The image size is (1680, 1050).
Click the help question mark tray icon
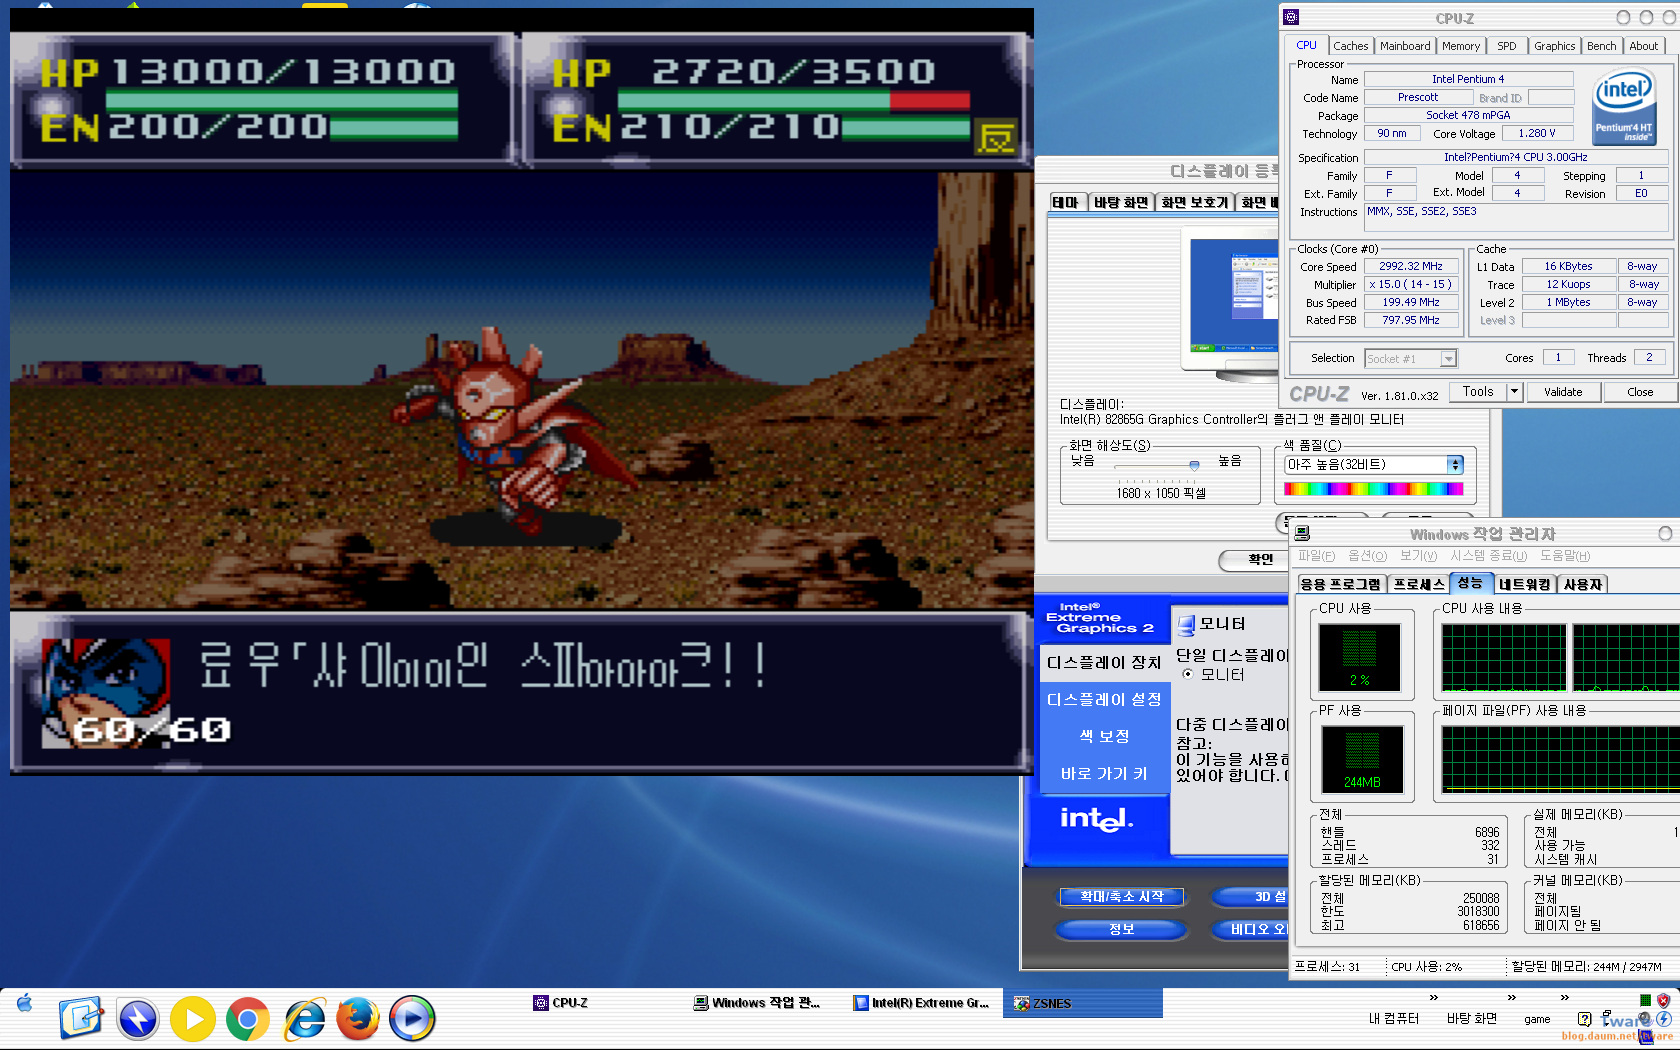pyautogui.click(x=1584, y=1019)
